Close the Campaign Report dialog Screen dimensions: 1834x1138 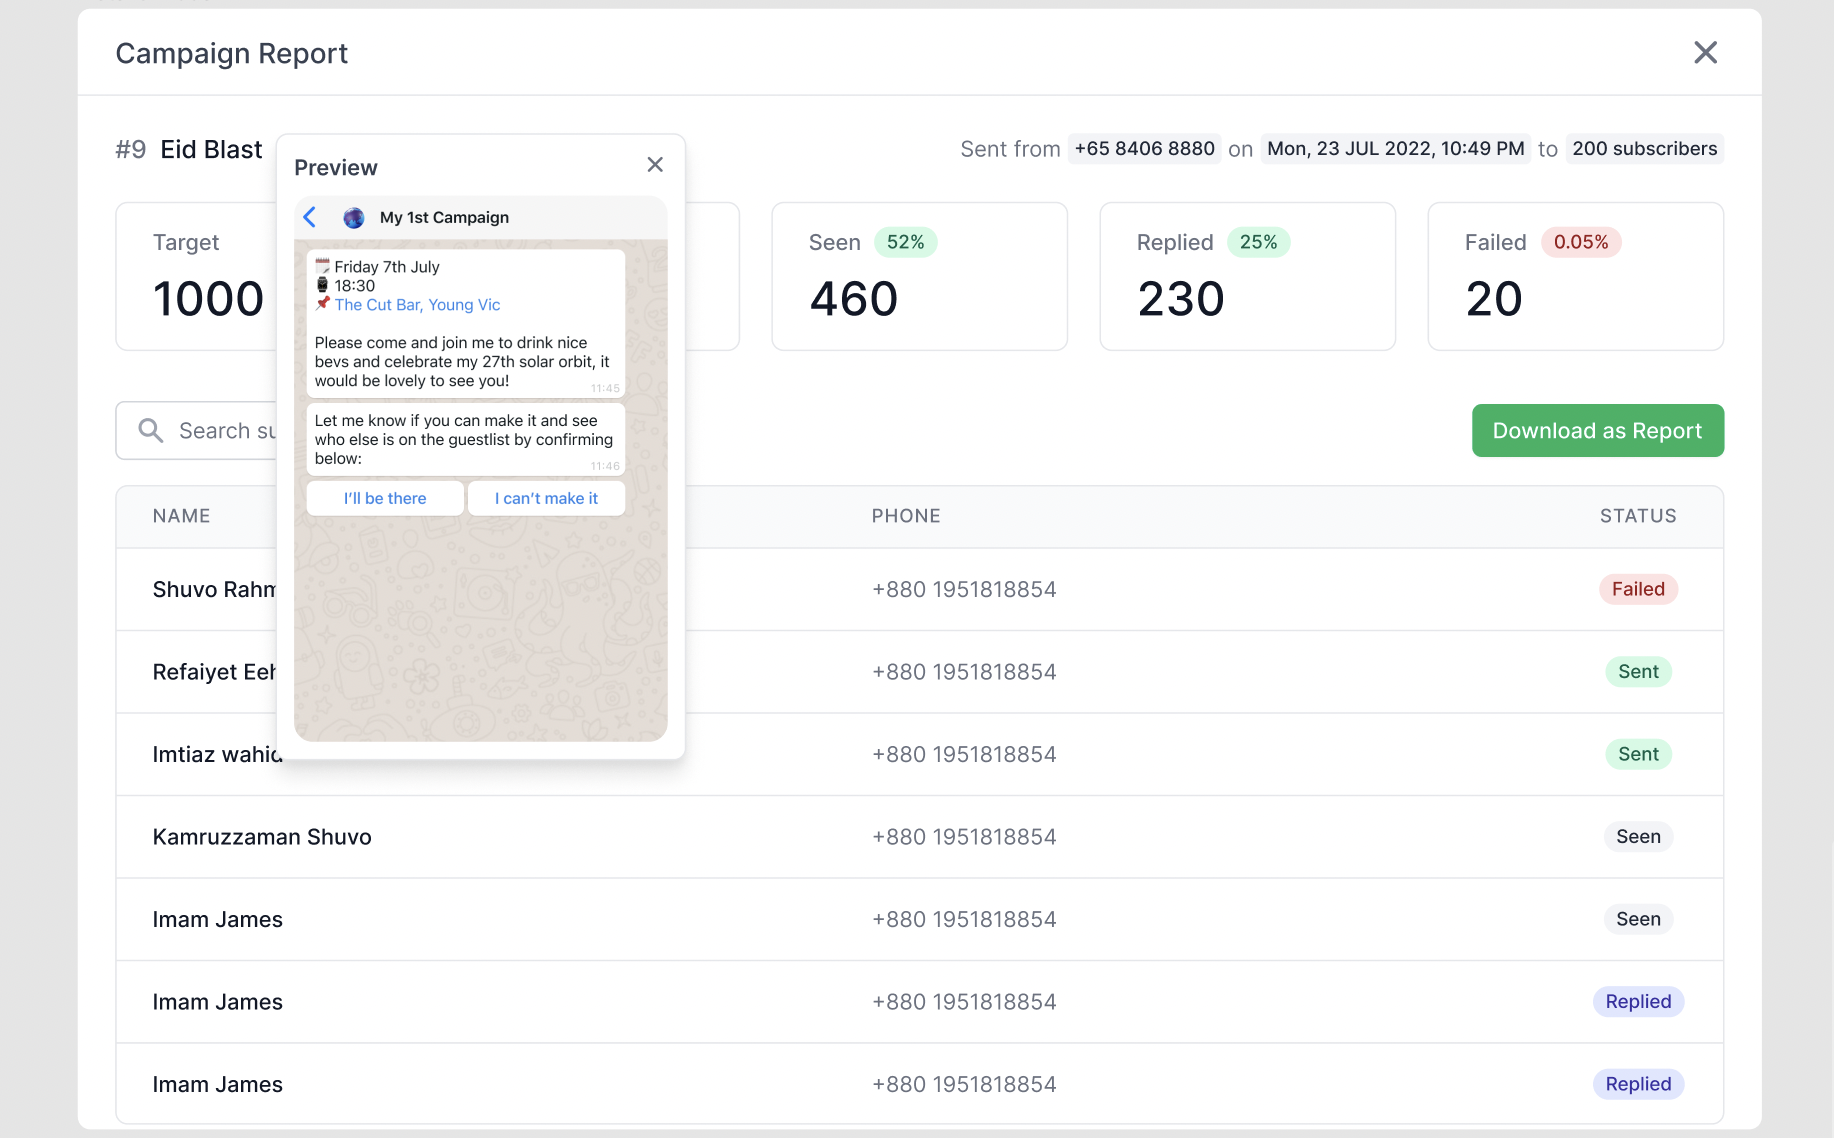pyautogui.click(x=1705, y=53)
